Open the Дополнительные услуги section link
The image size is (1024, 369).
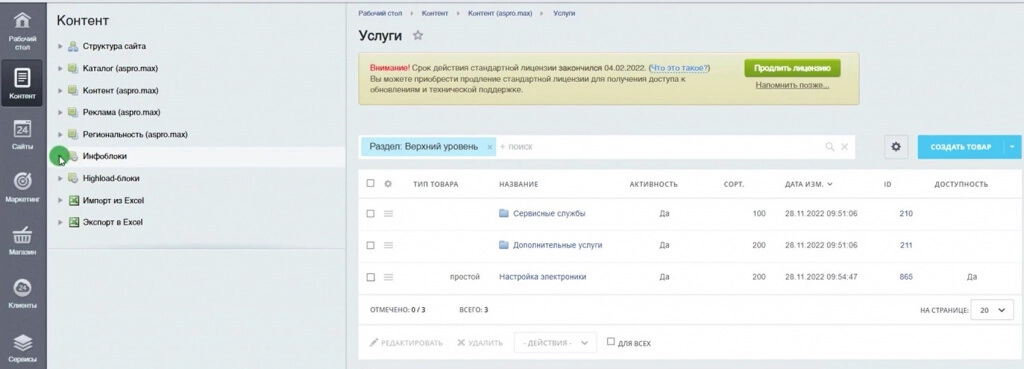(x=558, y=245)
